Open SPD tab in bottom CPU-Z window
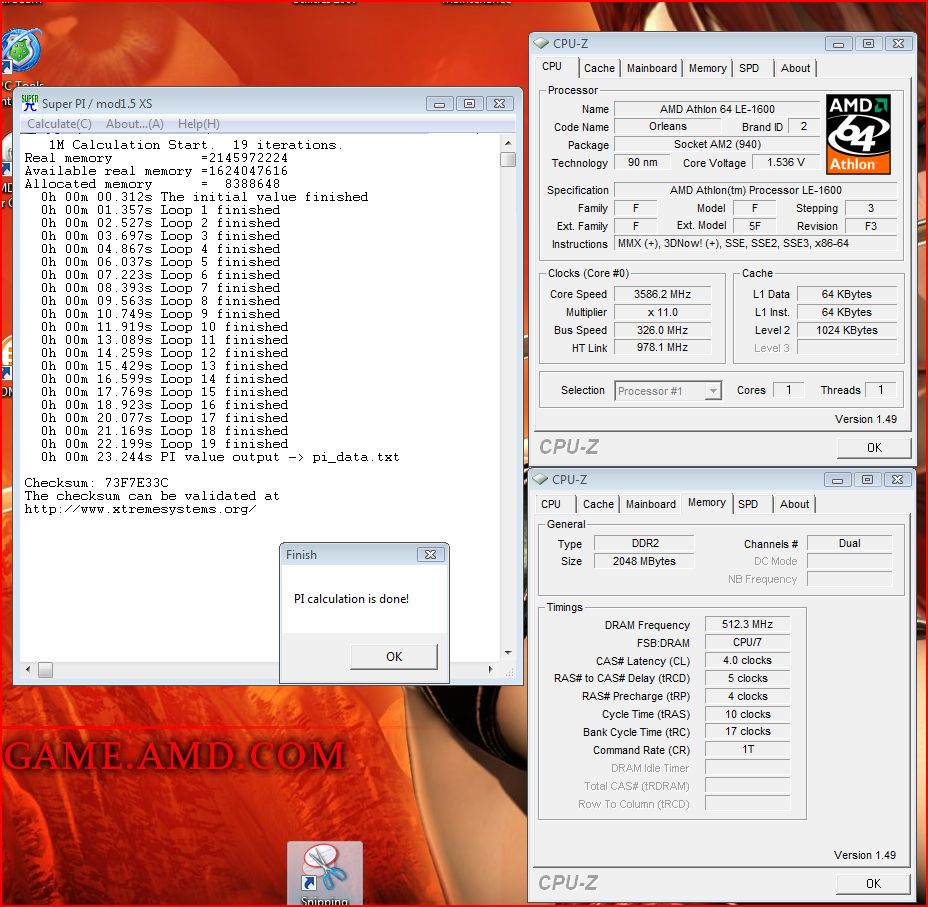 click(x=747, y=504)
